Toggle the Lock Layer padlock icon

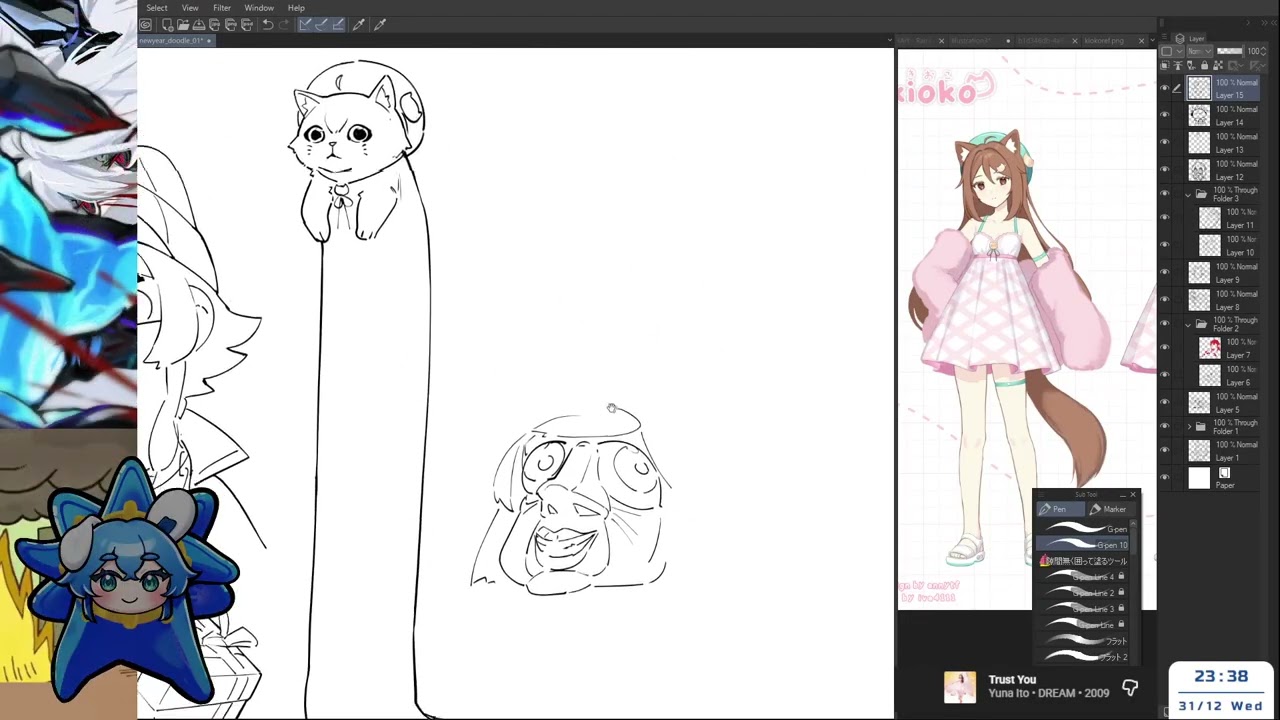1204,65
